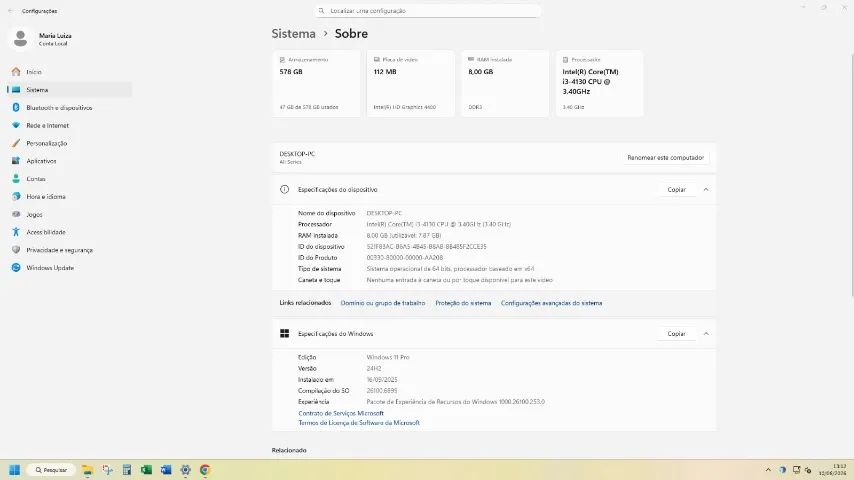854x480 pixels.
Task: Click the Compilação do SO 26100.6899 value
Action: coord(382,391)
